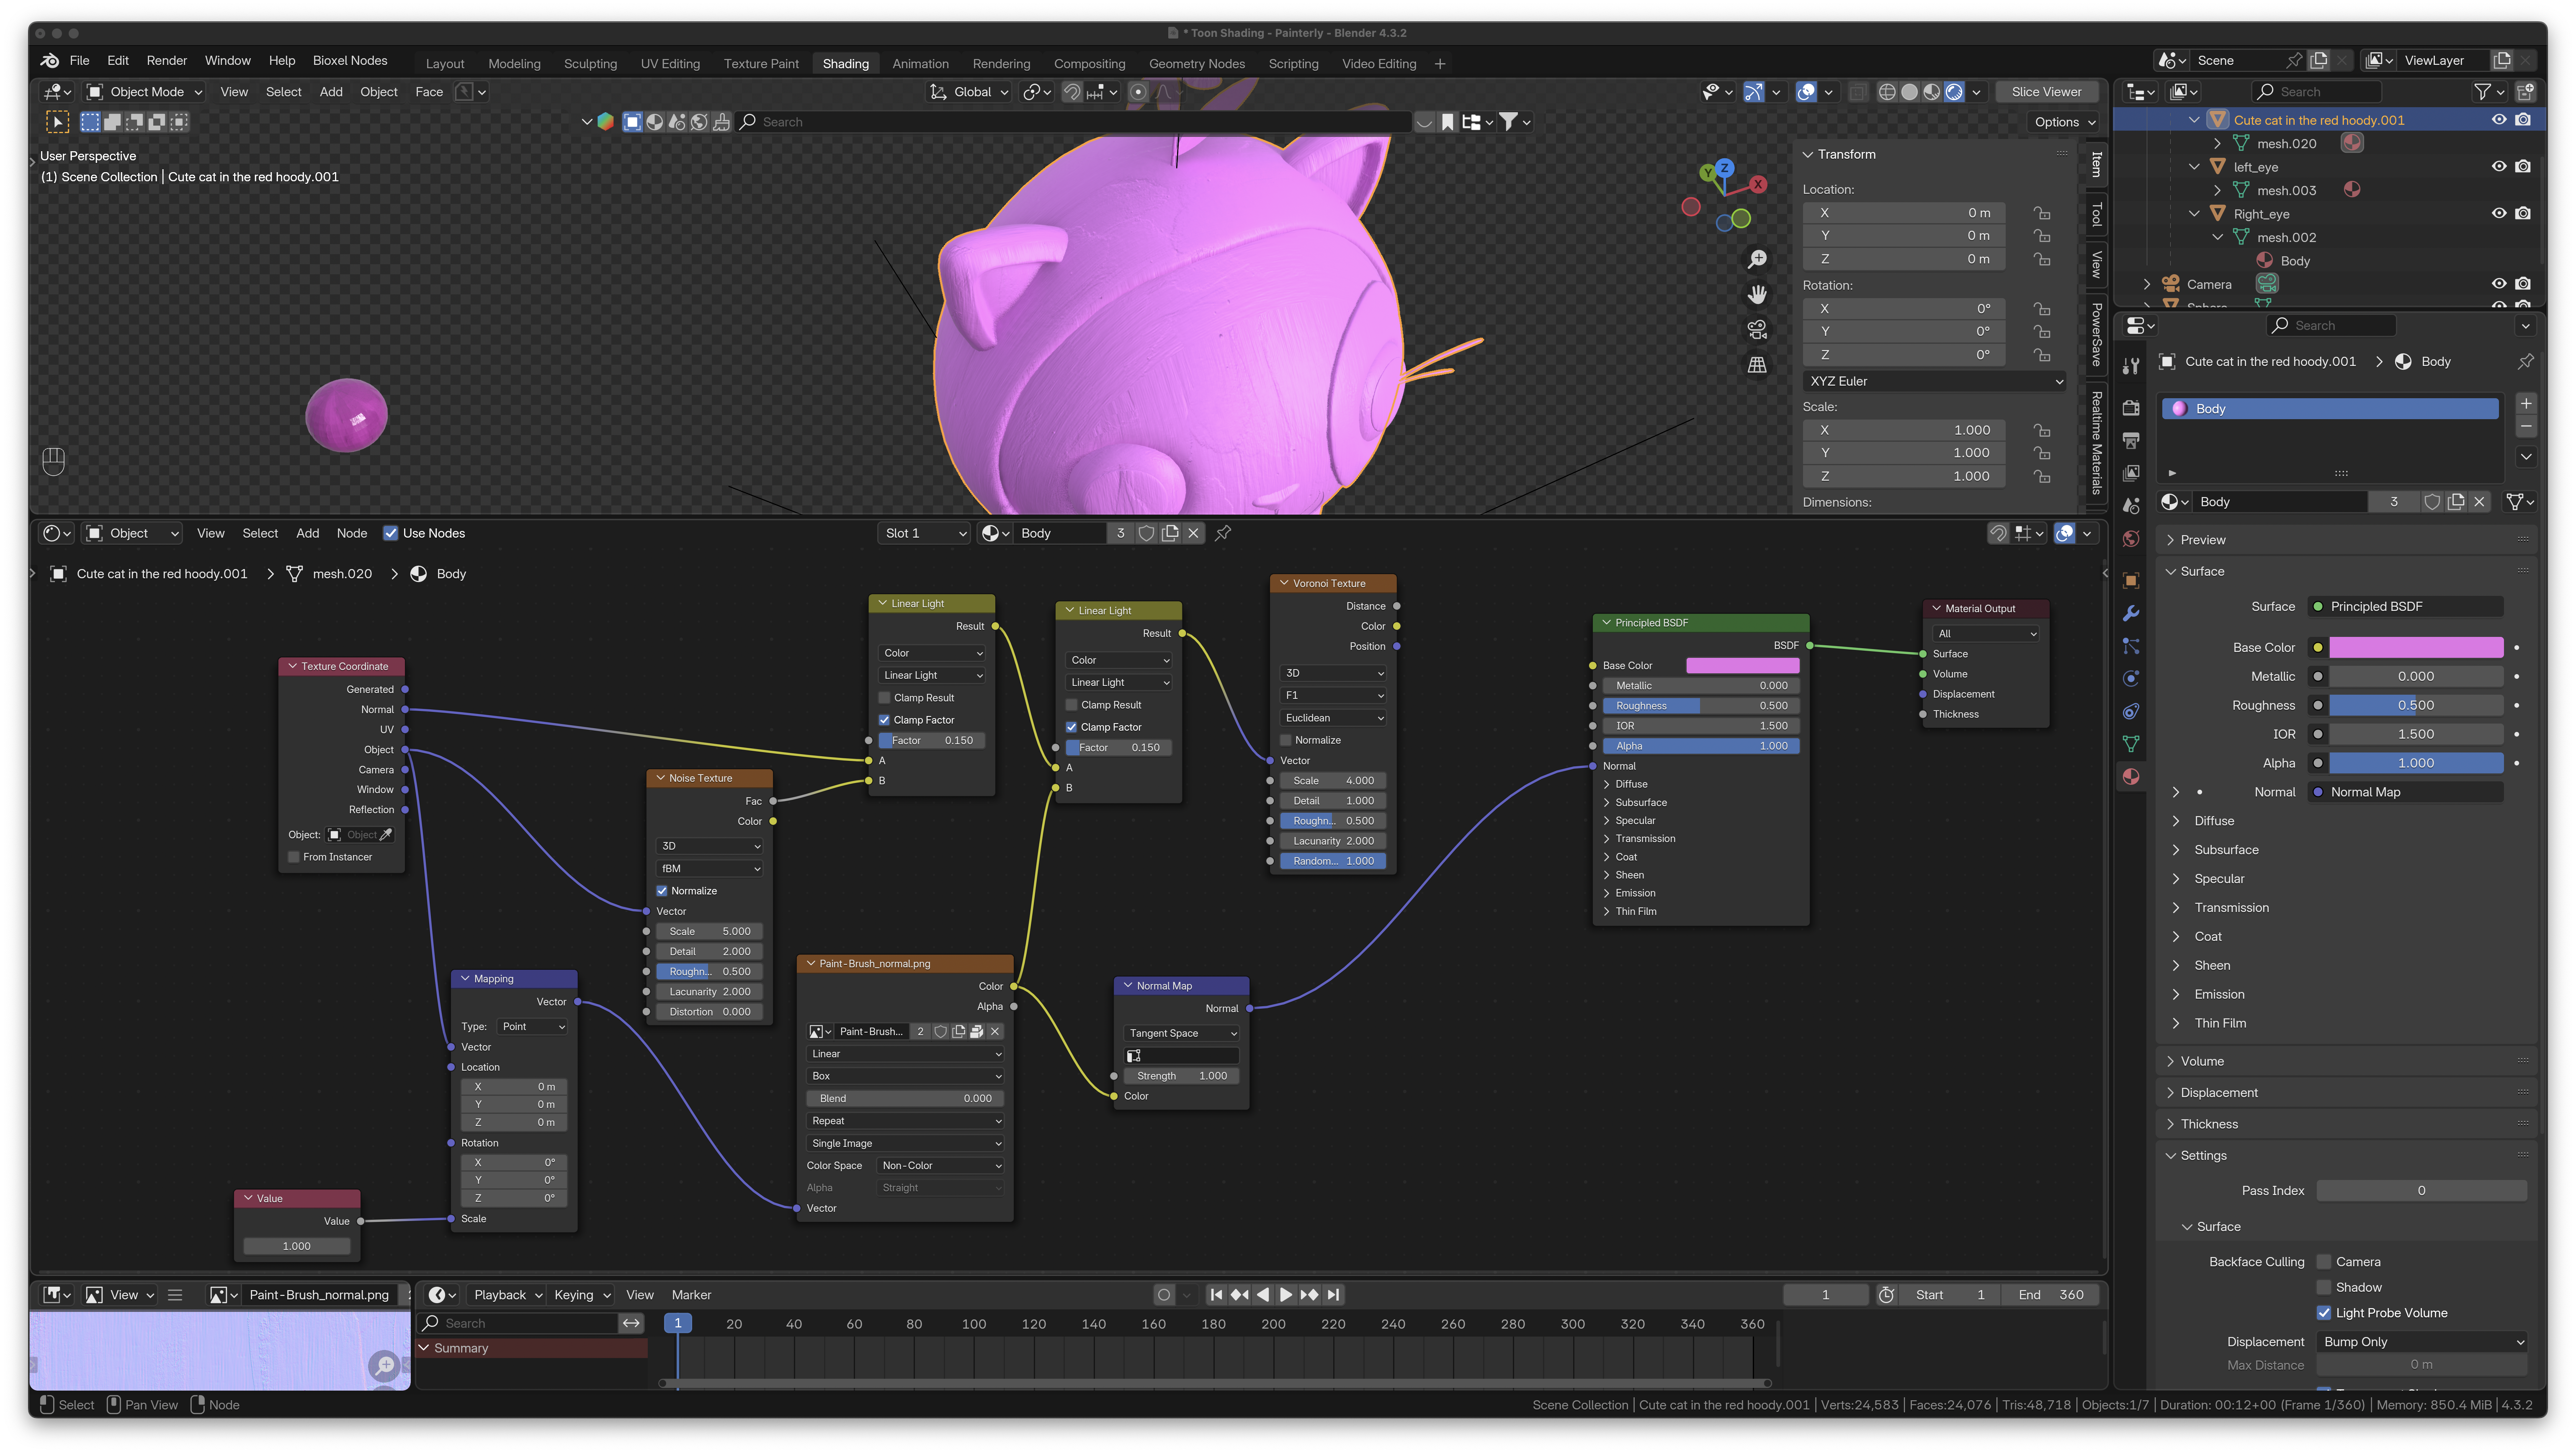Expand the Preview panel in material properties
The image size is (2576, 1453).
2203,540
